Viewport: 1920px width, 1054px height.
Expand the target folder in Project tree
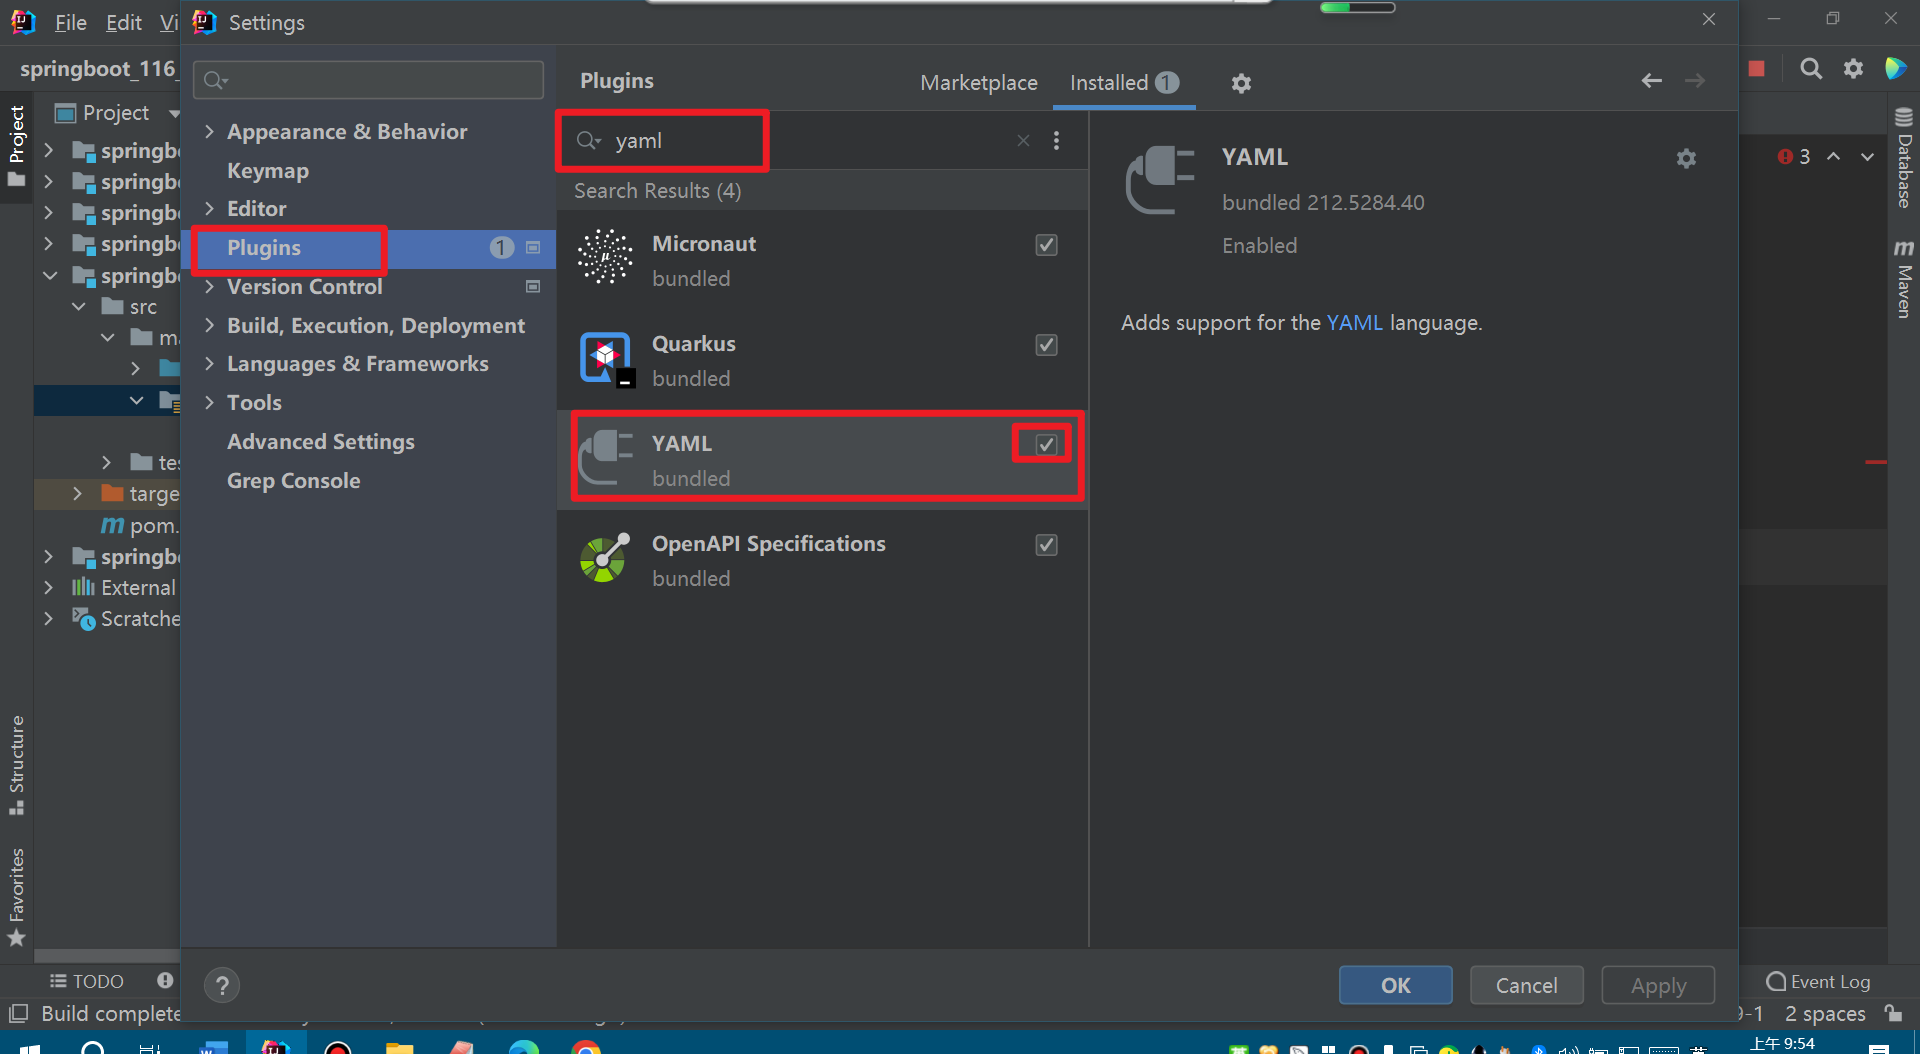(x=77, y=494)
